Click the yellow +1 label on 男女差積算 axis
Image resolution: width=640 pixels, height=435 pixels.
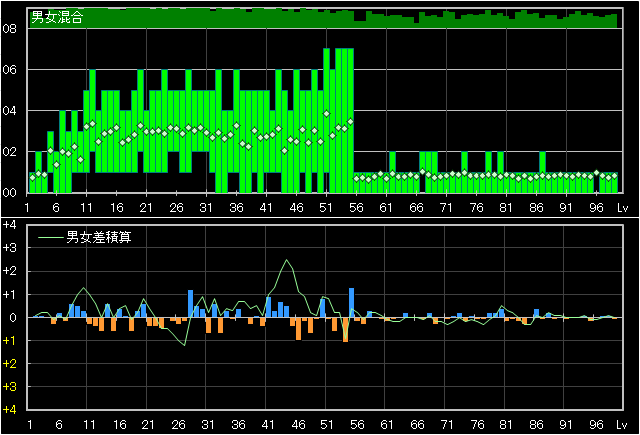pyautogui.click(x=10, y=340)
